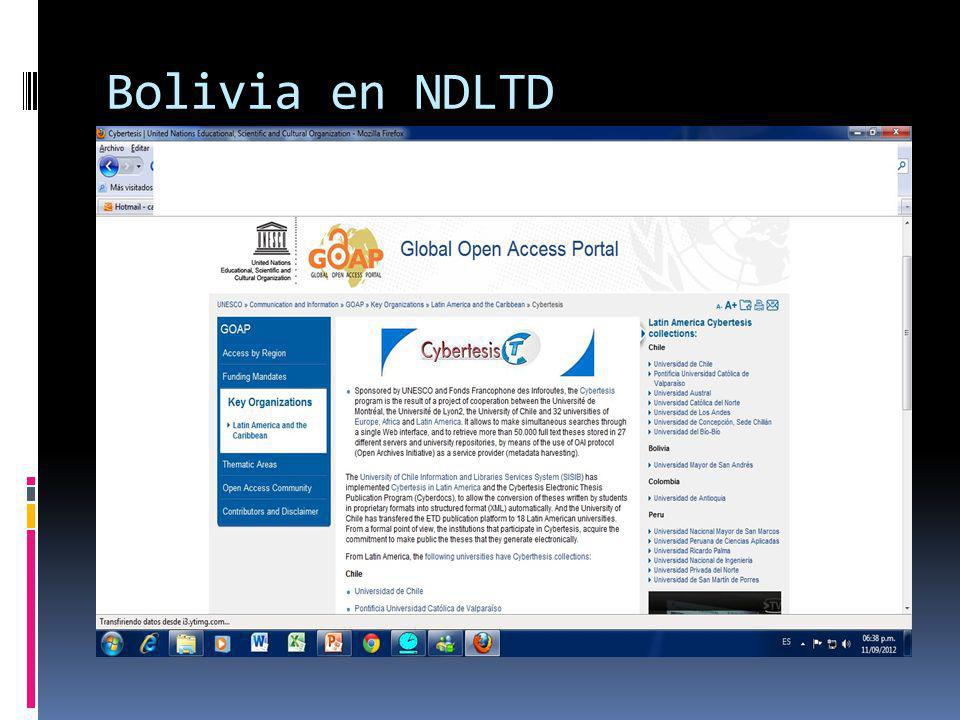
Task: Click the video thumbnail below Peru list
Action: (714, 602)
